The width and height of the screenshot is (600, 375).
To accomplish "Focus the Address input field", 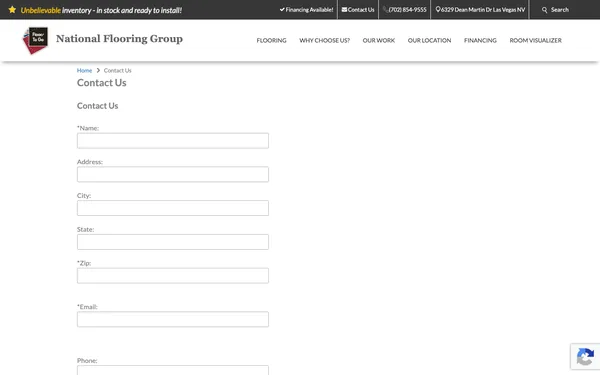I will 173,174.
